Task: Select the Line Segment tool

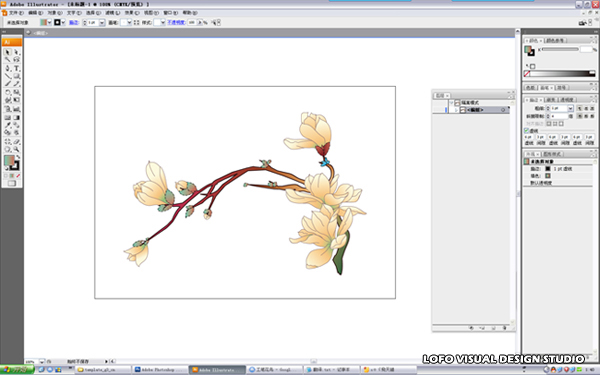Action: [8, 76]
